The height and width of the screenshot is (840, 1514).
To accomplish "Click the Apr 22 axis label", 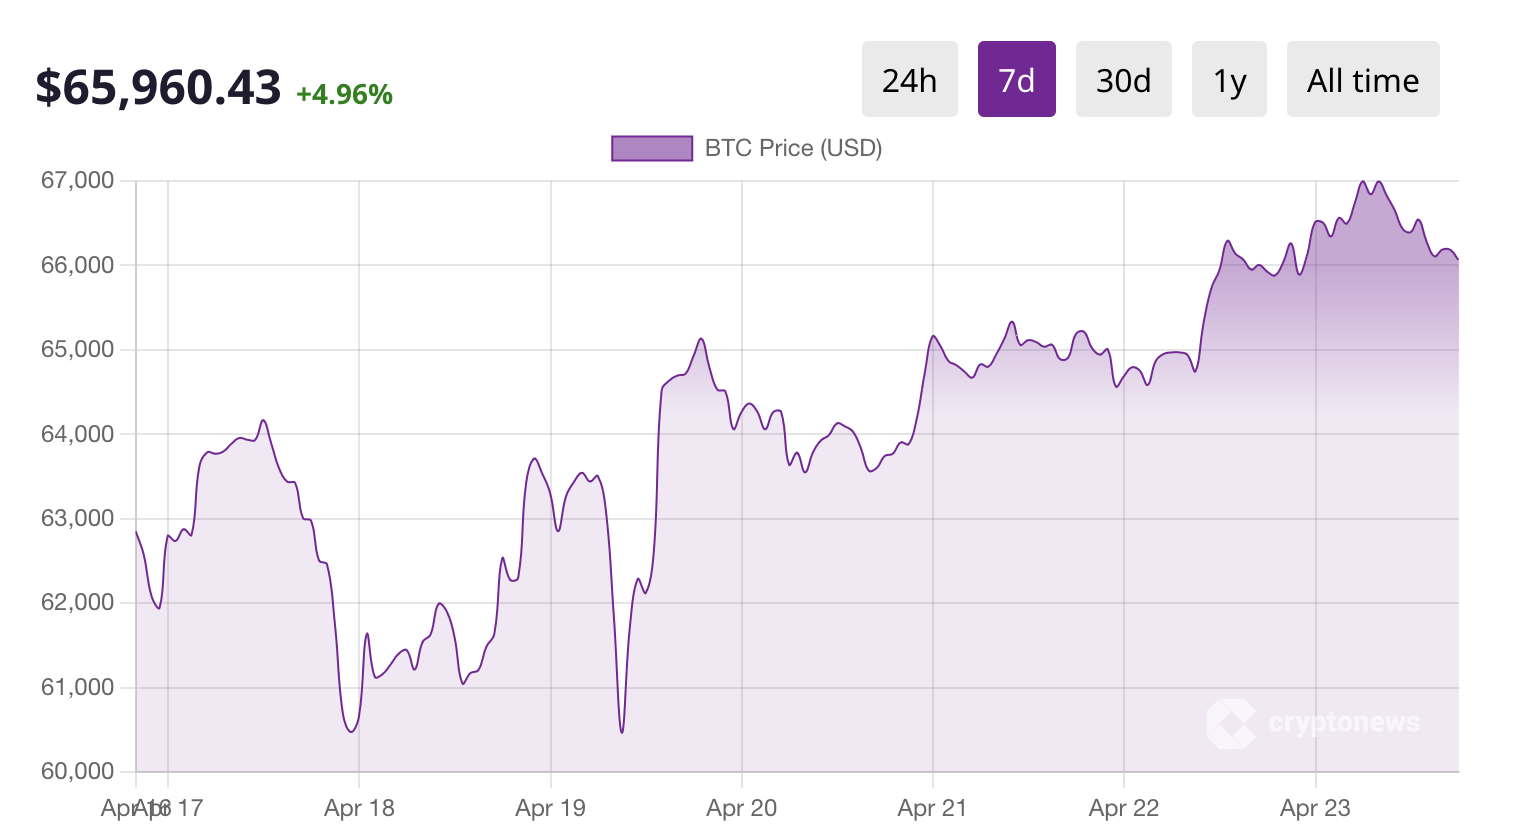I will click(1122, 807).
